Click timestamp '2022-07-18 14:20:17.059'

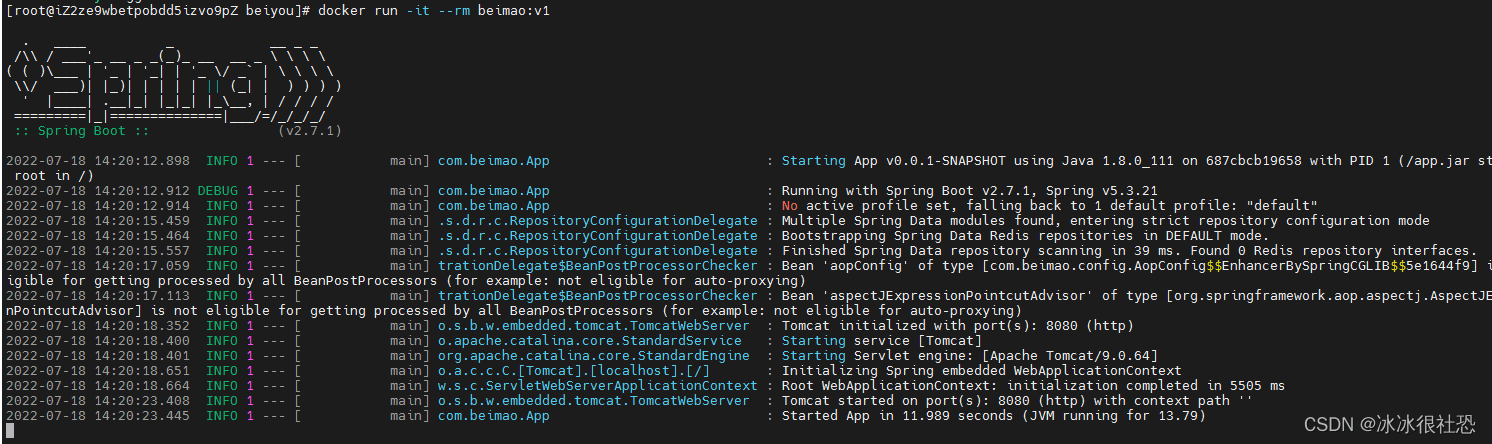97,266
